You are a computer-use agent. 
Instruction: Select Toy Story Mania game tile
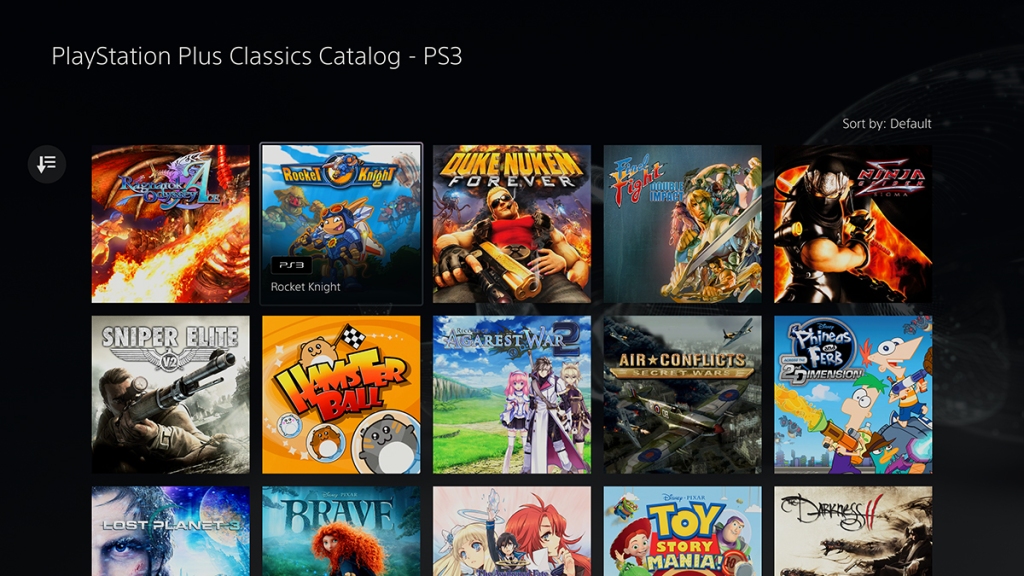tap(682, 531)
